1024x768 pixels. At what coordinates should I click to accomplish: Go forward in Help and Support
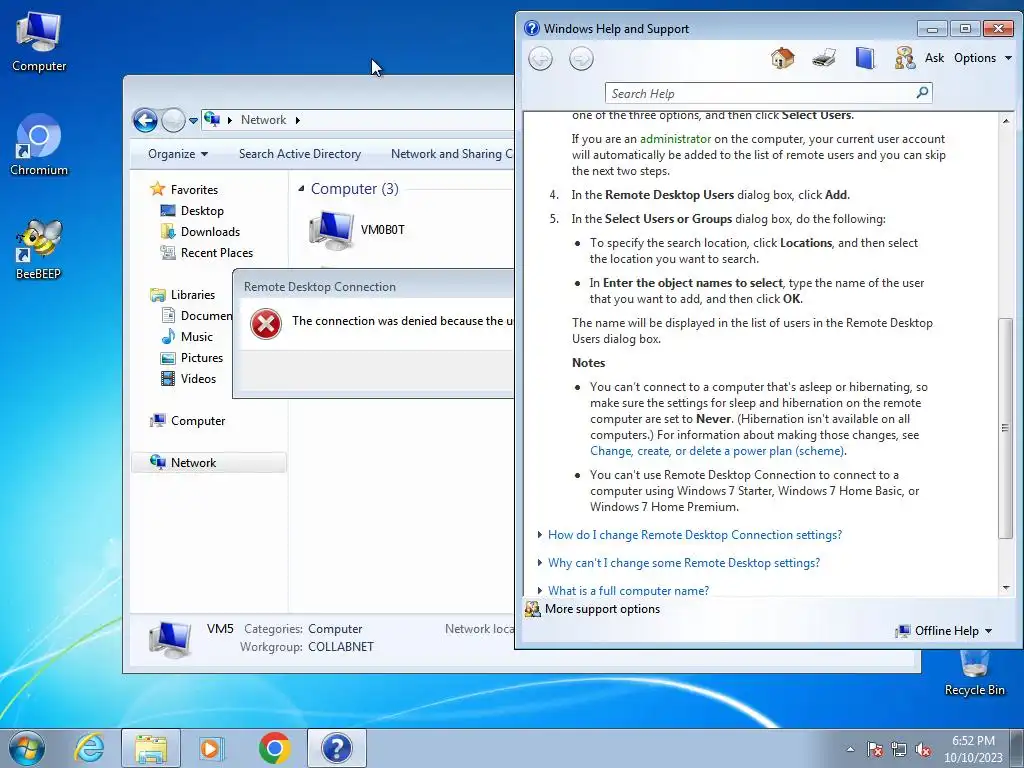click(x=581, y=59)
